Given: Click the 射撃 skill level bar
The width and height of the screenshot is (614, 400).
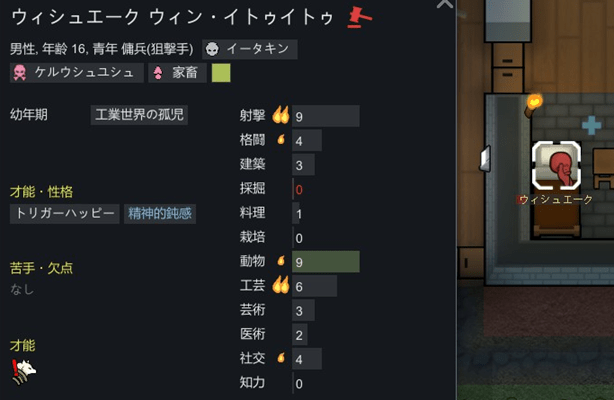Looking at the screenshot, I should click(326, 116).
